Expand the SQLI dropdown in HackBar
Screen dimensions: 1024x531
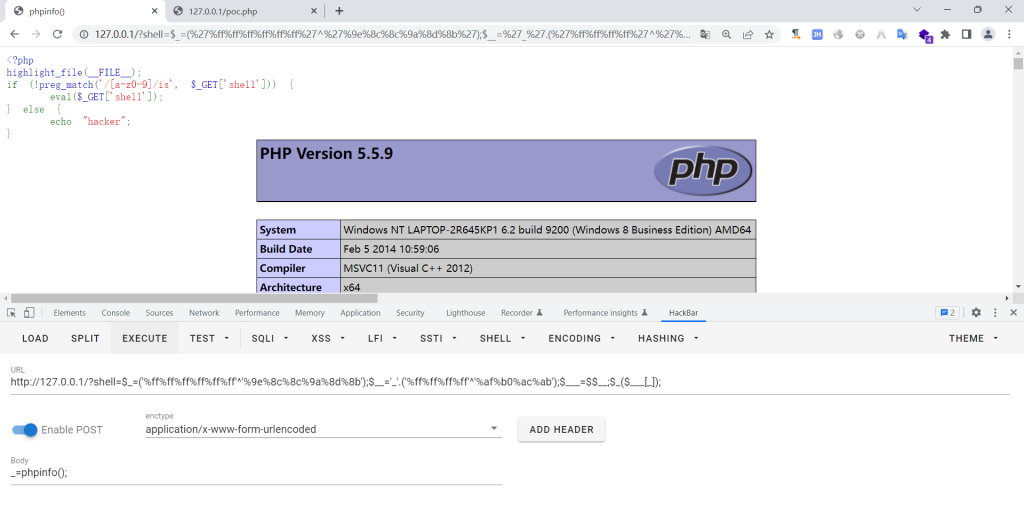(270, 338)
